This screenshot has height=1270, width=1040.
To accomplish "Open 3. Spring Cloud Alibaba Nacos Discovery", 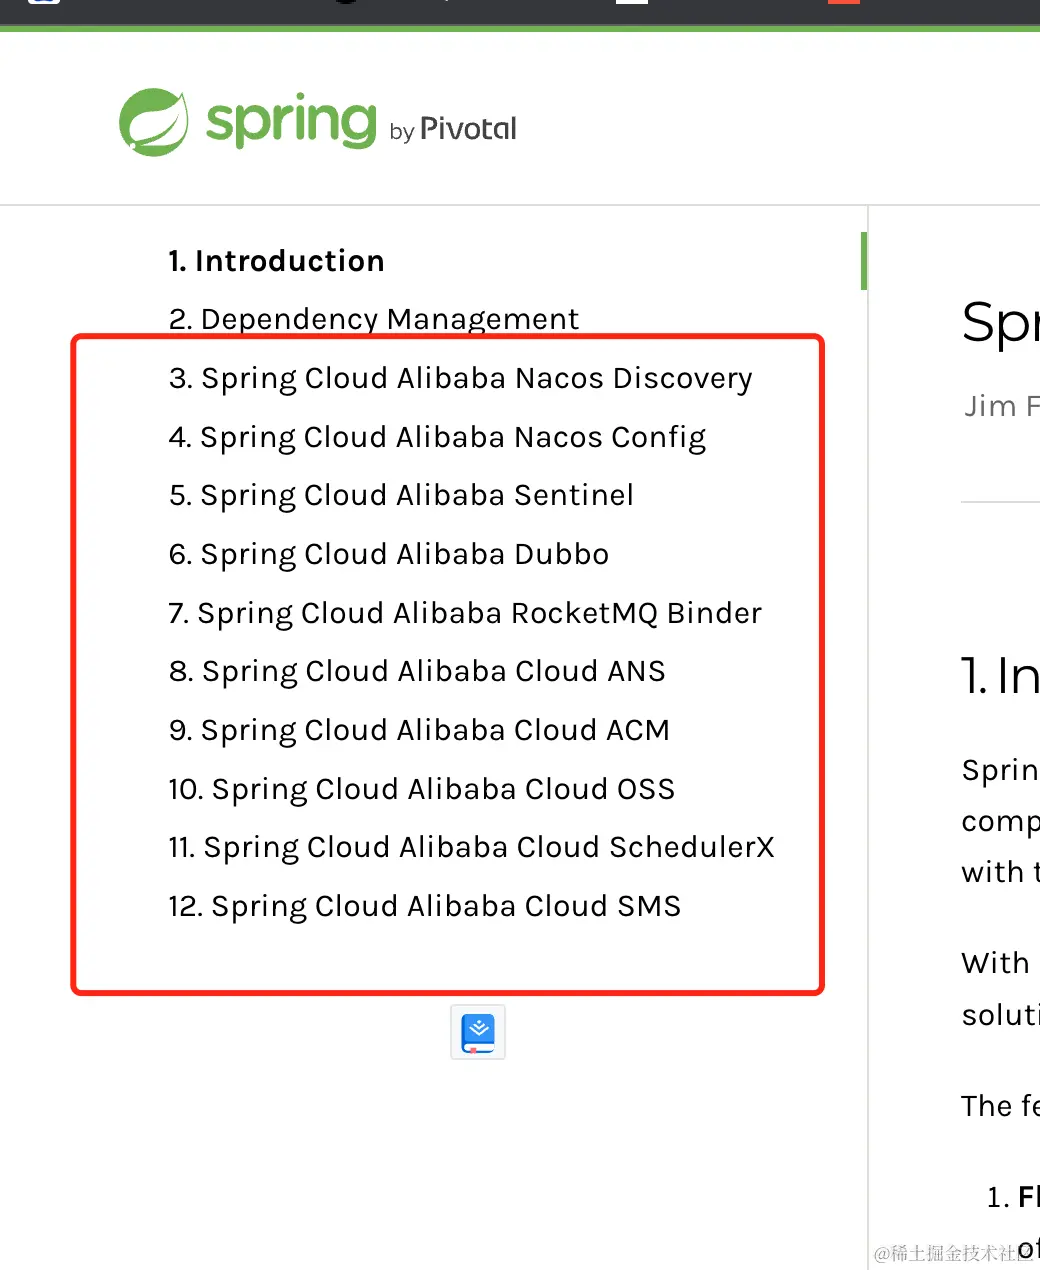I will 461,378.
